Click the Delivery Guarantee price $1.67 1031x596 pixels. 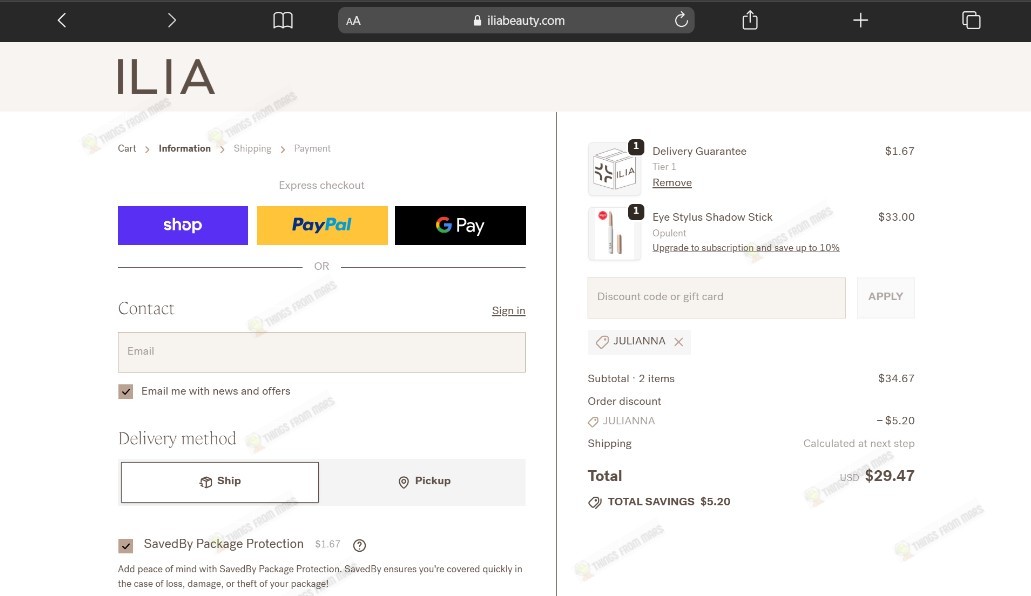click(x=899, y=151)
